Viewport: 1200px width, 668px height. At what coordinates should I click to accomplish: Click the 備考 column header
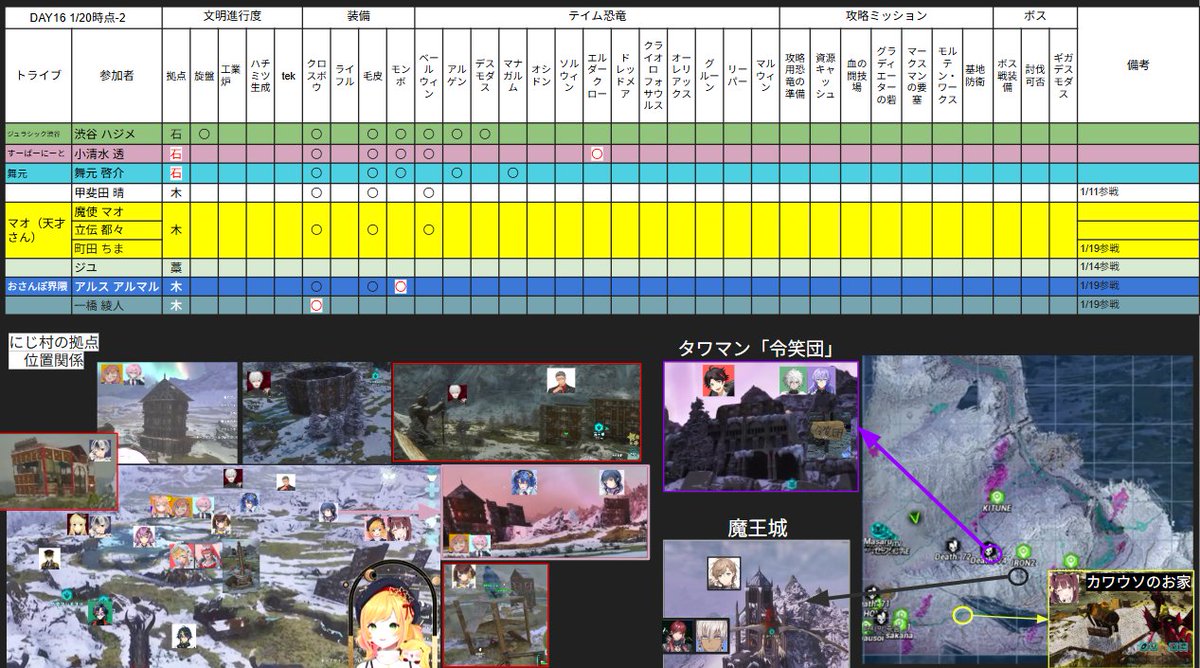(1137, 65)
